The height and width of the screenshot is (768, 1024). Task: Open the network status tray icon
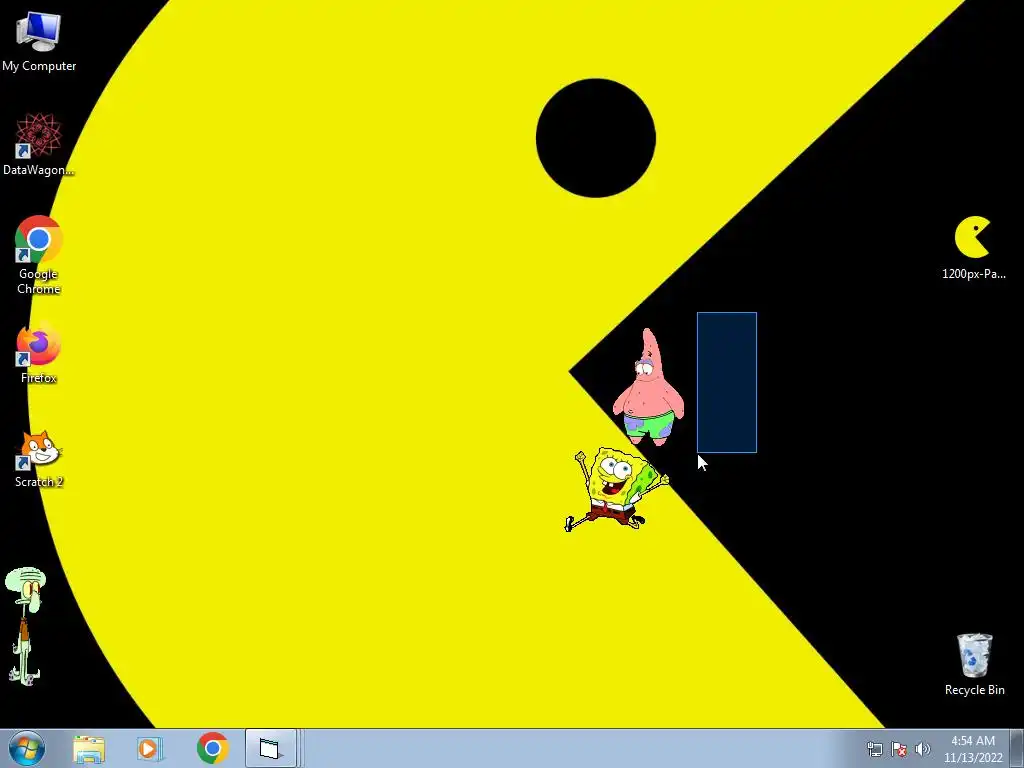(x=874, y=749)
